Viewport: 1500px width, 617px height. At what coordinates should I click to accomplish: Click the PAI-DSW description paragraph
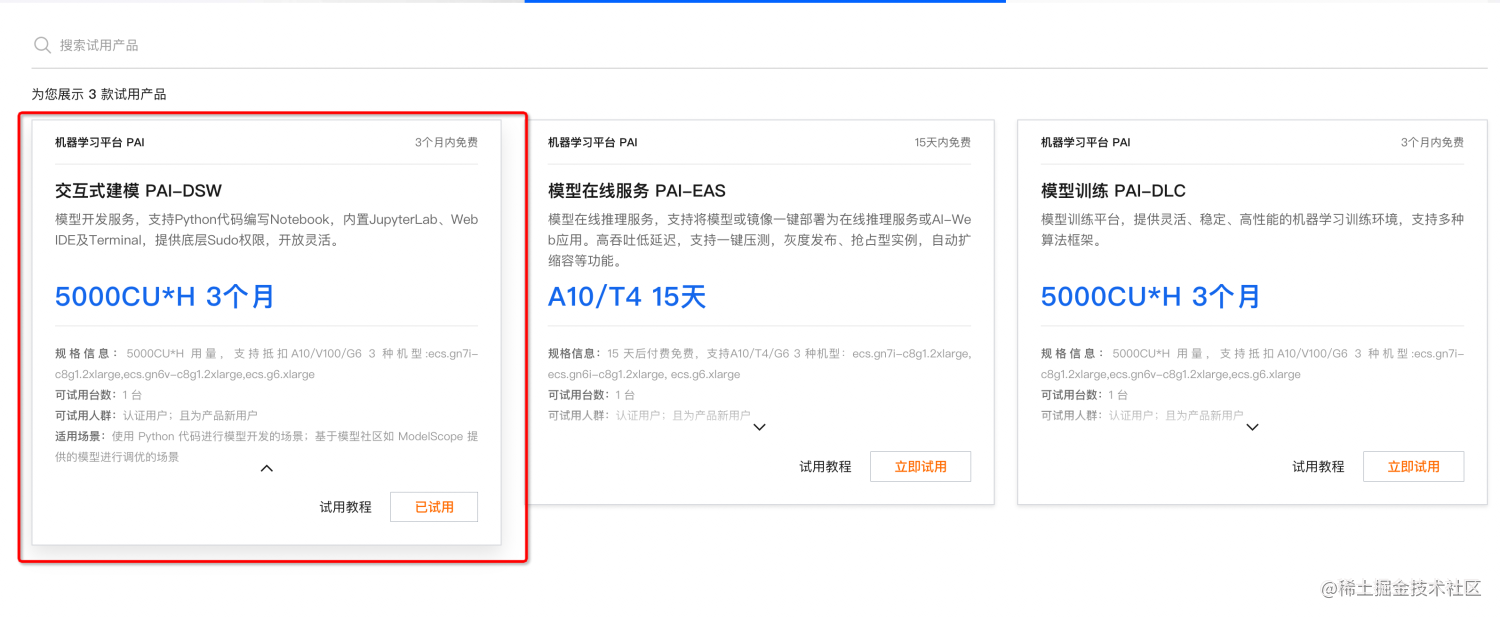click(x=266, y=230)
